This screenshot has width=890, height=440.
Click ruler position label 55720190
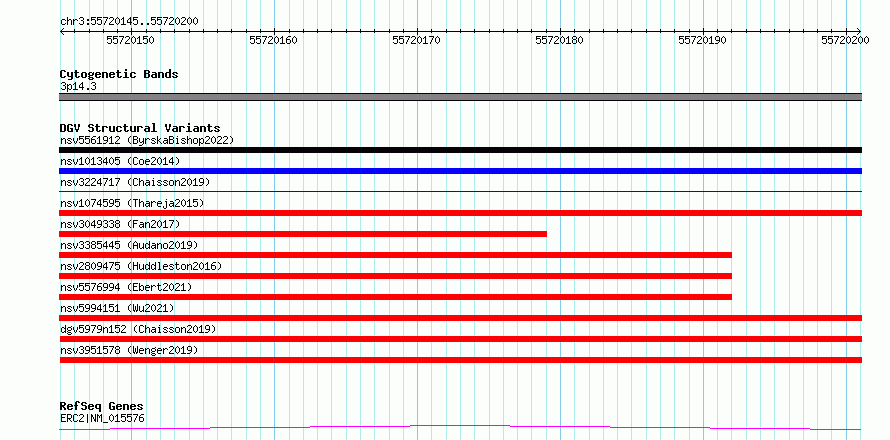(702, 40)
